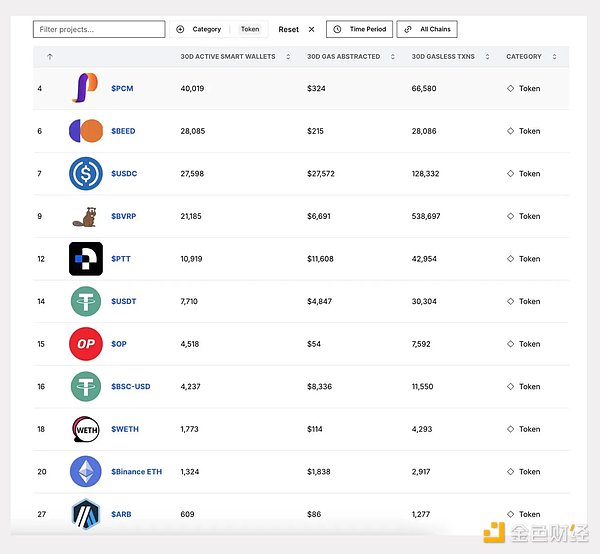Open the $BSC-USD token link
600x554 pixels.
coord(130,386)
